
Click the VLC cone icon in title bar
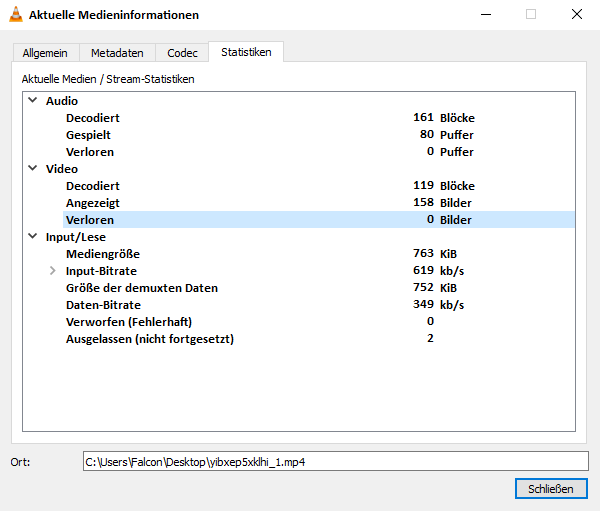tap(14, 15)
